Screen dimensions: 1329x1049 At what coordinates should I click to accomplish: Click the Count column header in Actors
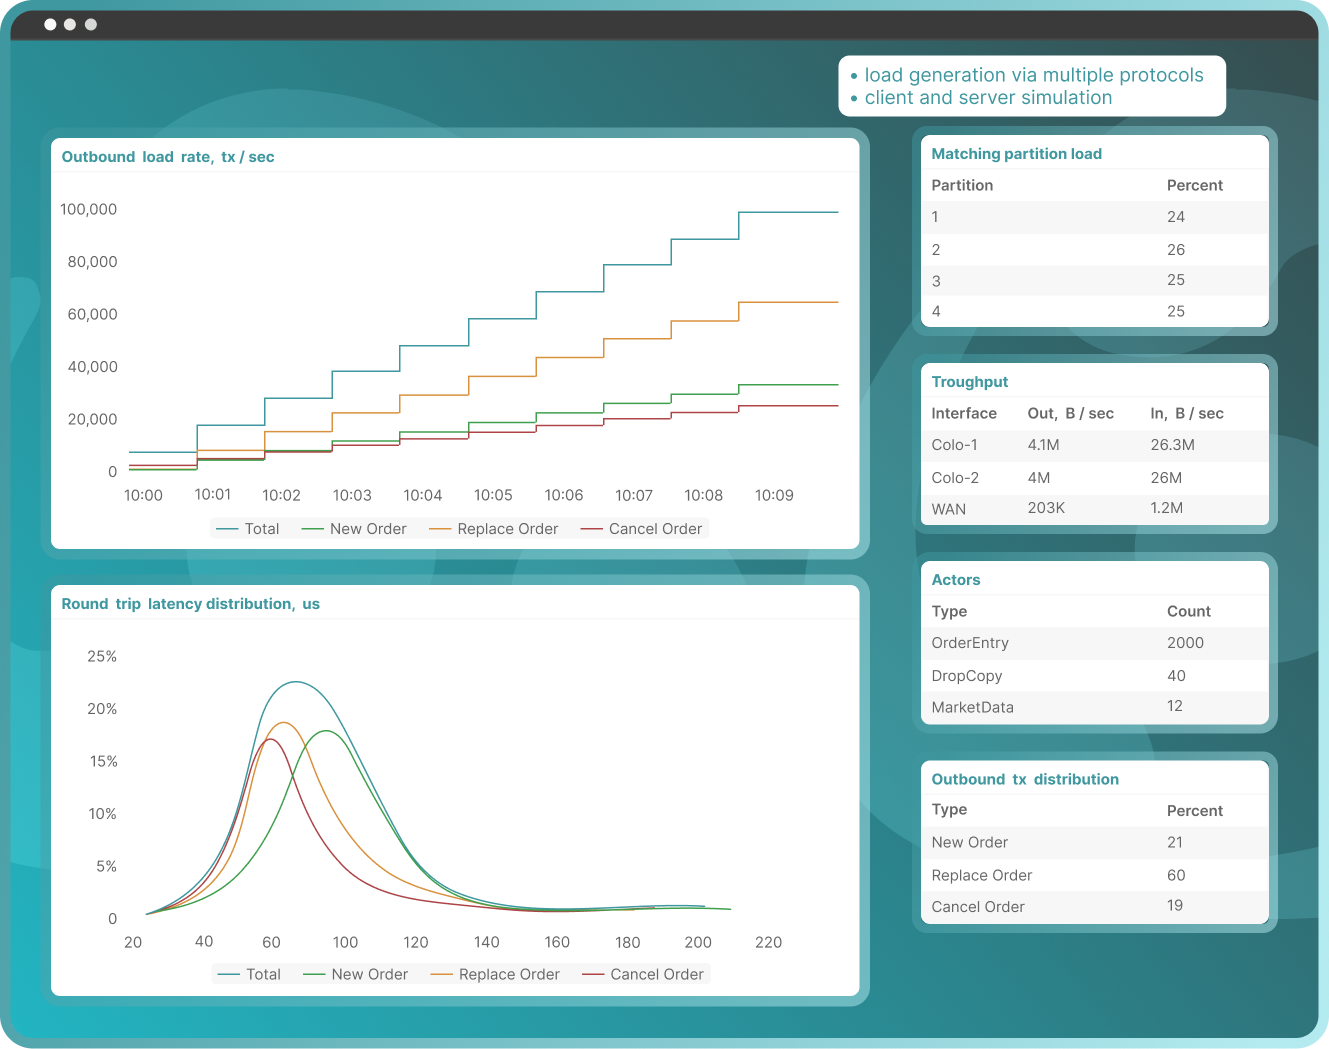point(1188,611)
